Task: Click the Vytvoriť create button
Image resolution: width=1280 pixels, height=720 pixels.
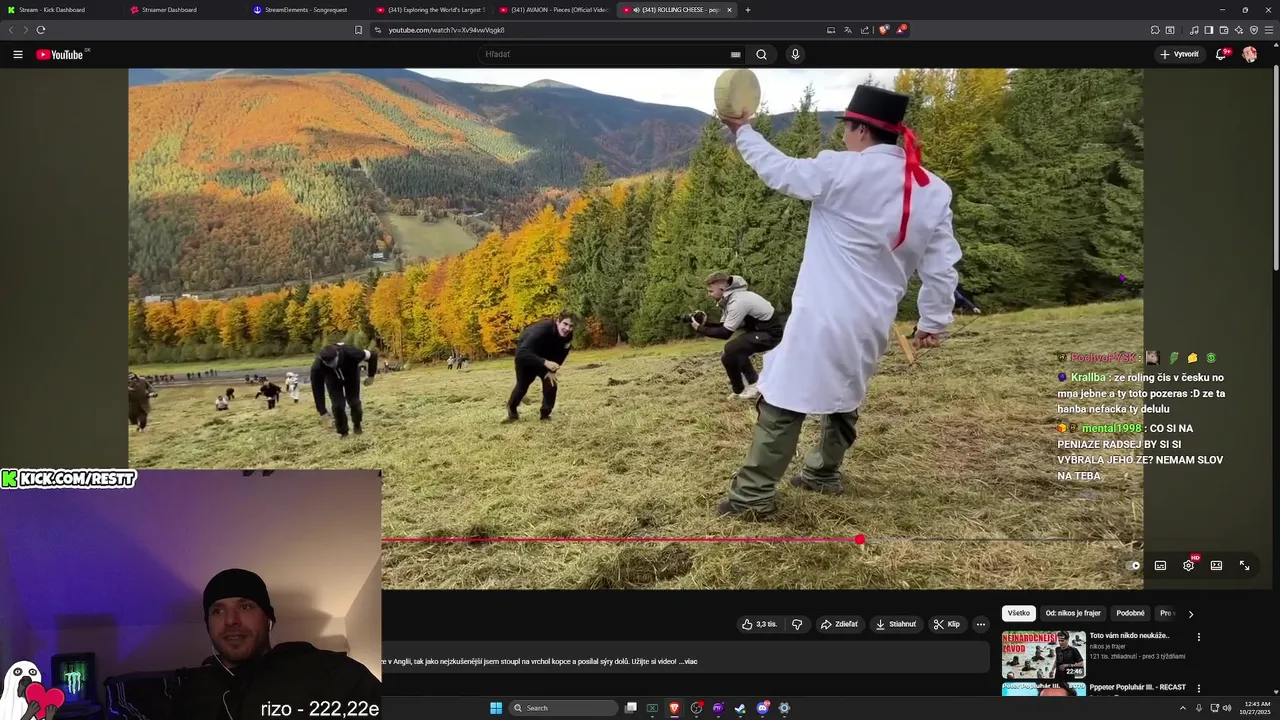Action: click(x=1179, y=54)
